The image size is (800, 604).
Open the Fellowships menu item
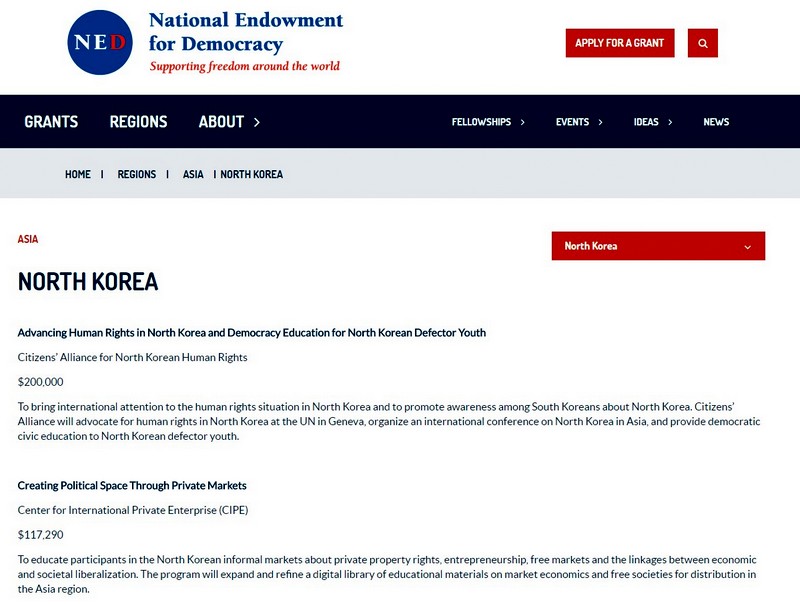pos(481,122)
